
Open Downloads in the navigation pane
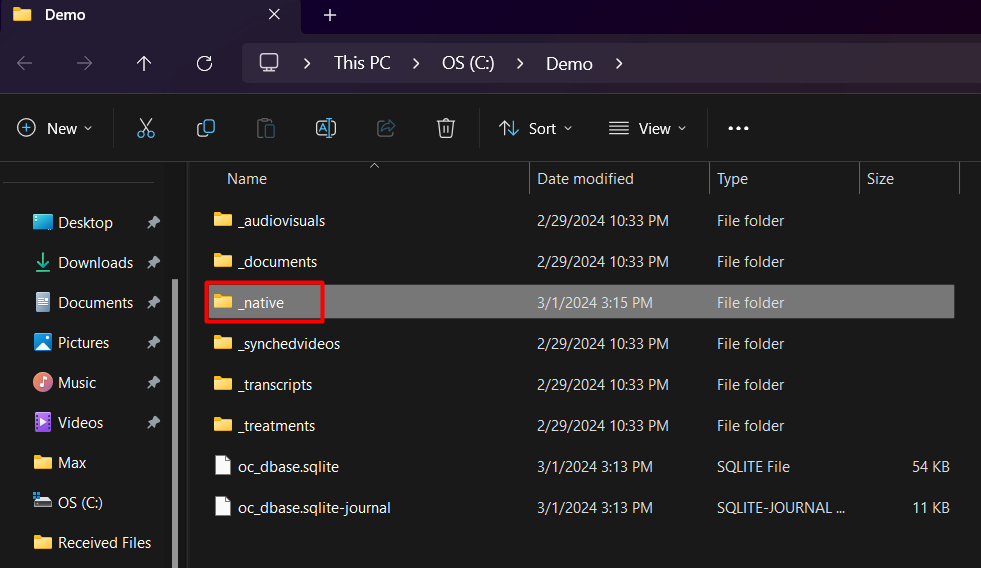(x=95, y=263)
